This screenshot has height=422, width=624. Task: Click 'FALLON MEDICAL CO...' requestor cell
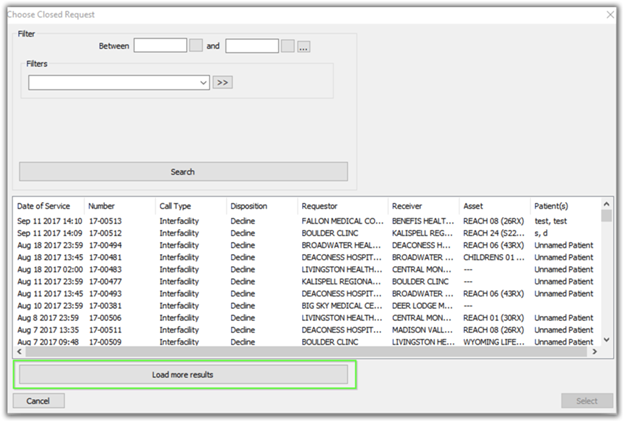[342, 221]
